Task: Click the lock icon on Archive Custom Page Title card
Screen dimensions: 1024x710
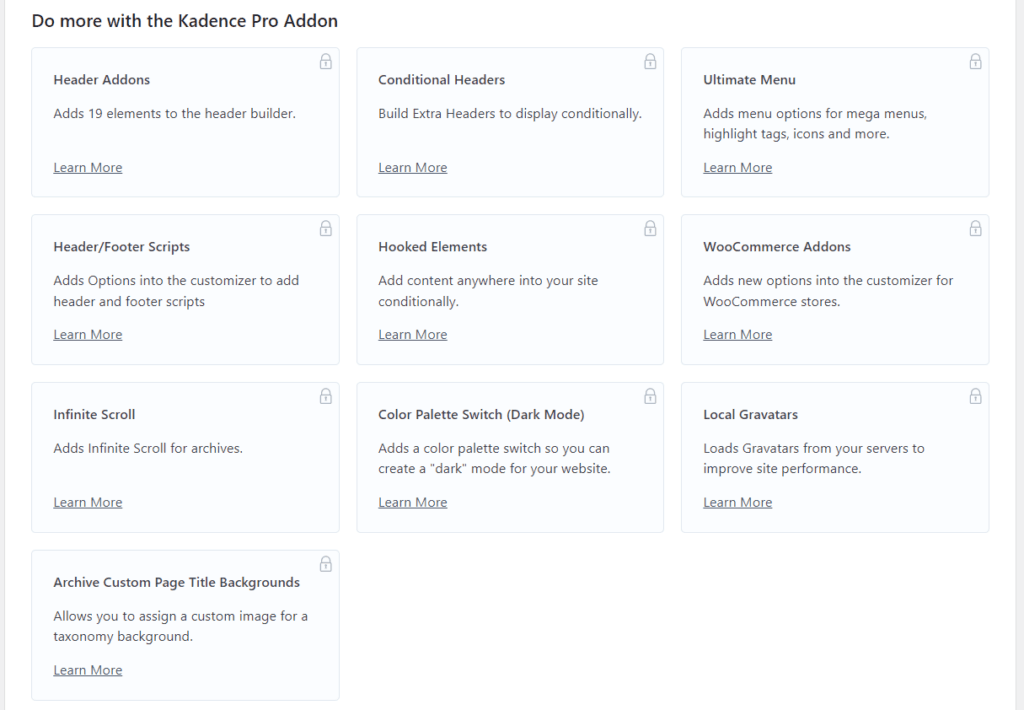Action: coord(325,563)
